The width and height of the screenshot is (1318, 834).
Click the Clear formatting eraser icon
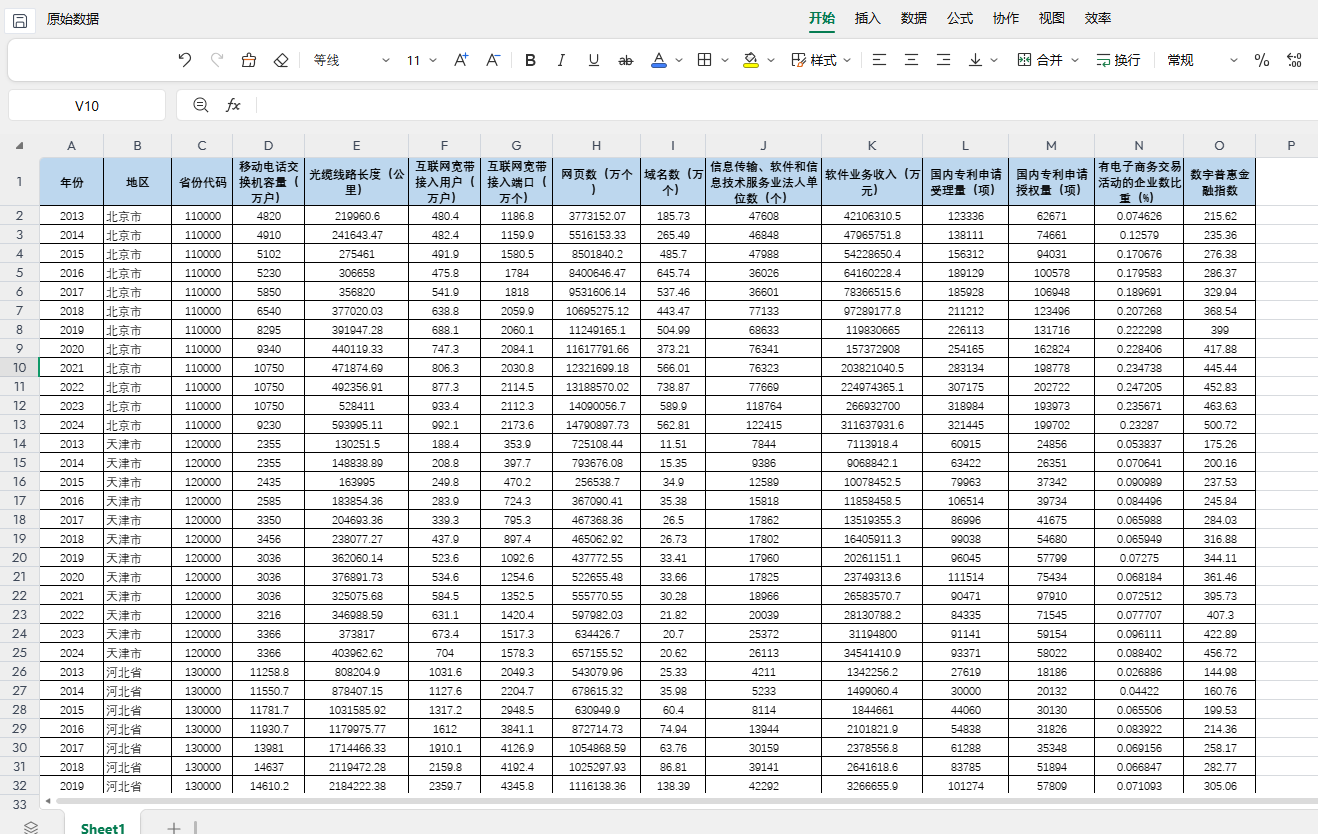pyautogui.click(x=281, y=60)
